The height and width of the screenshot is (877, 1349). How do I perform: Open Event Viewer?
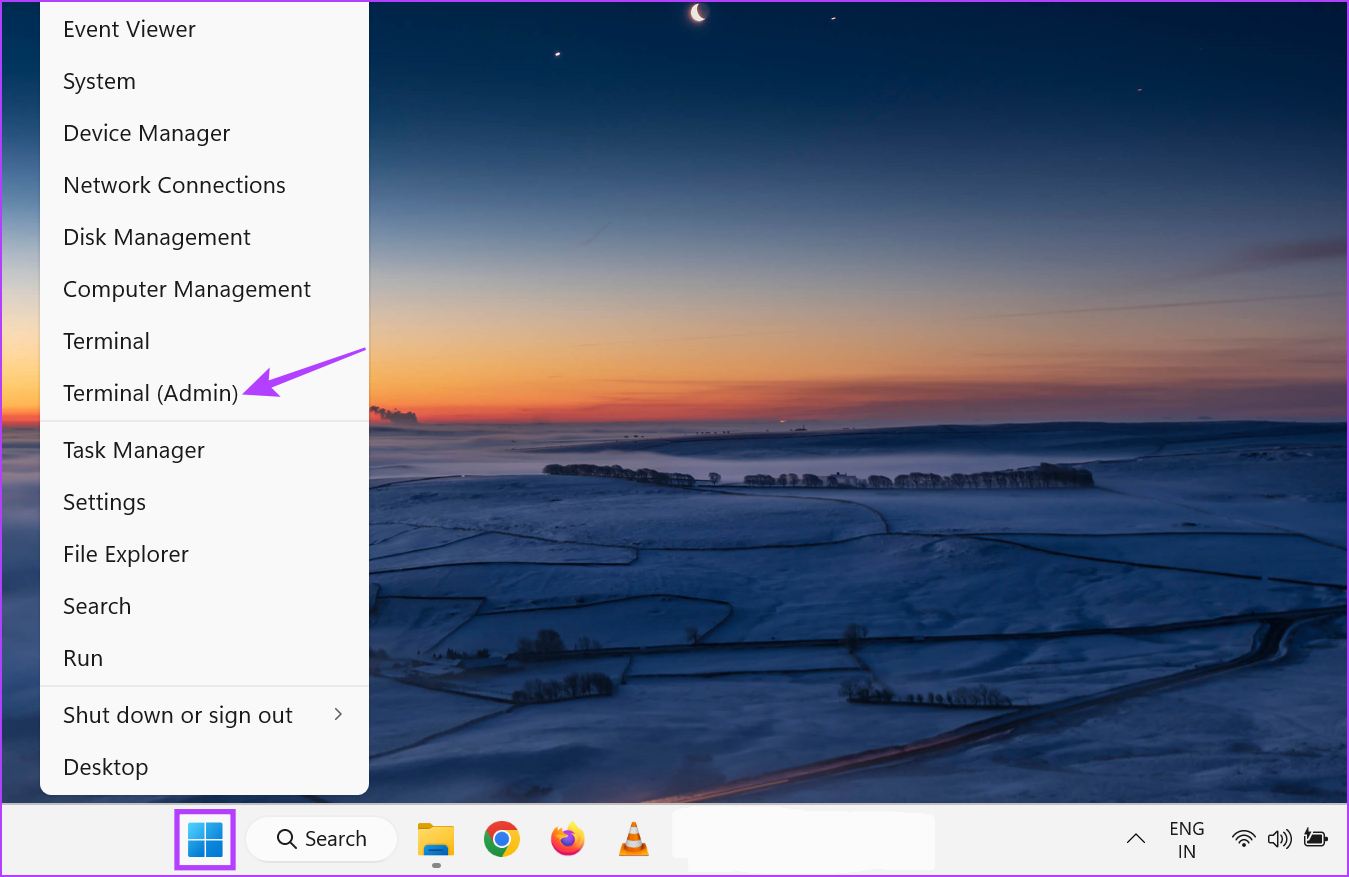(x=129, y=28)
